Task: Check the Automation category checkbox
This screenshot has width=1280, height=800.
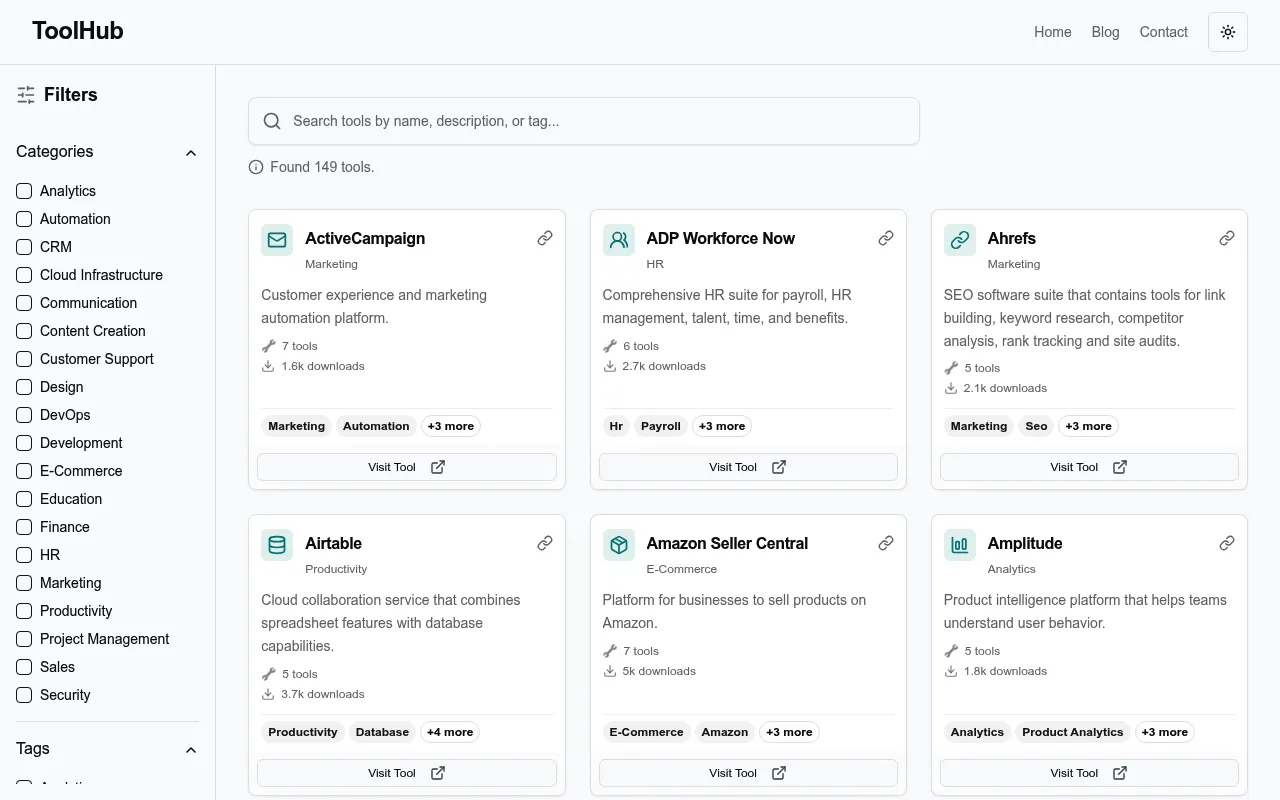Action: pos(24,219)
